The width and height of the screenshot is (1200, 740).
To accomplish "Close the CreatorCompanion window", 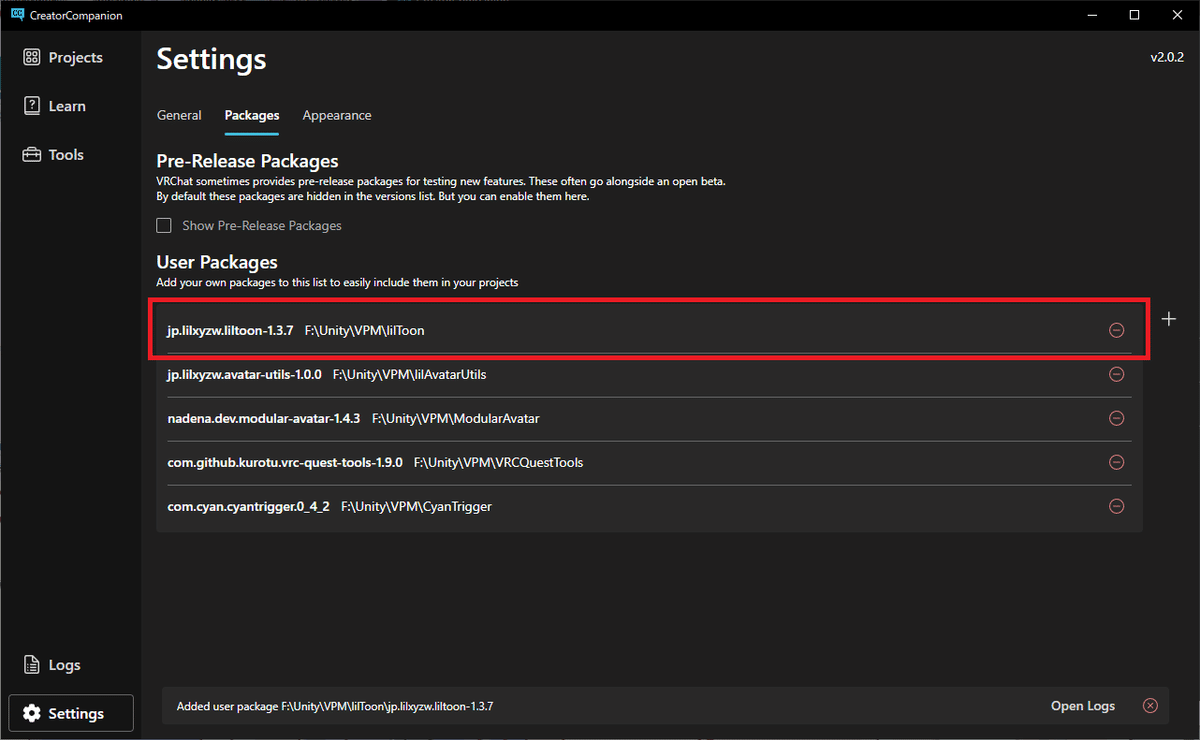I will click(x=1178, y=14).
